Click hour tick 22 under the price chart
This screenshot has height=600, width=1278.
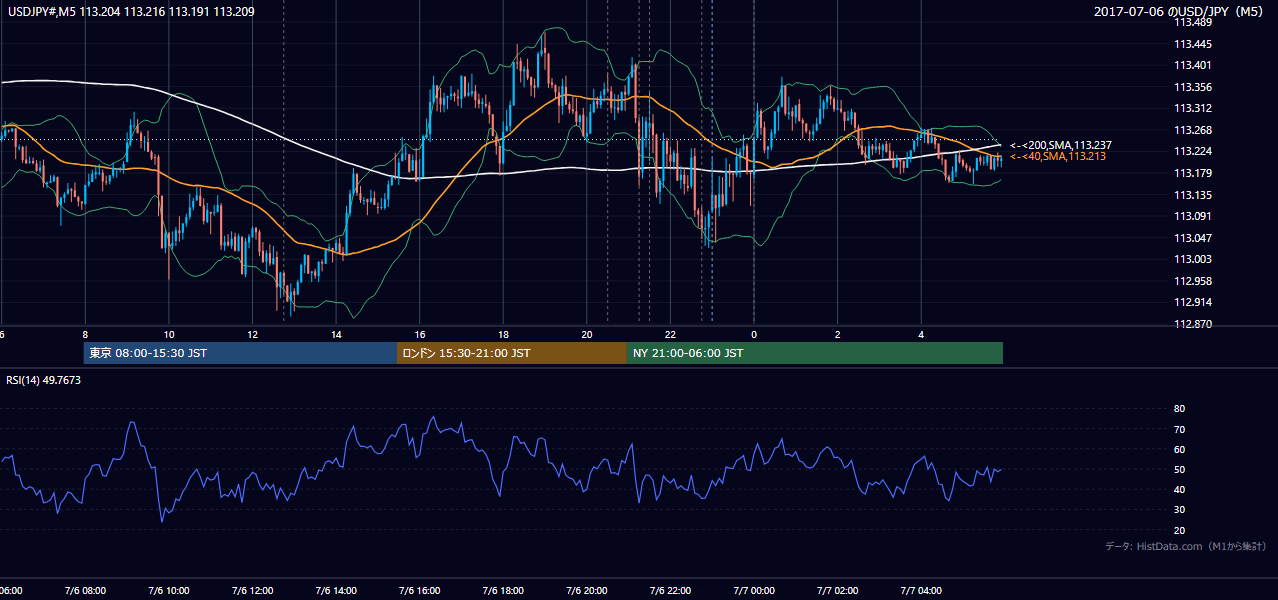coord(671,335)
